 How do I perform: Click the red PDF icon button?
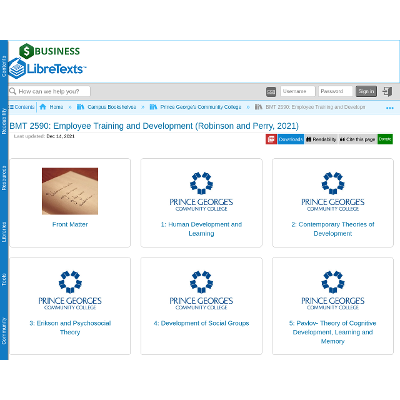pyautogui.click(x=271, y=139)
